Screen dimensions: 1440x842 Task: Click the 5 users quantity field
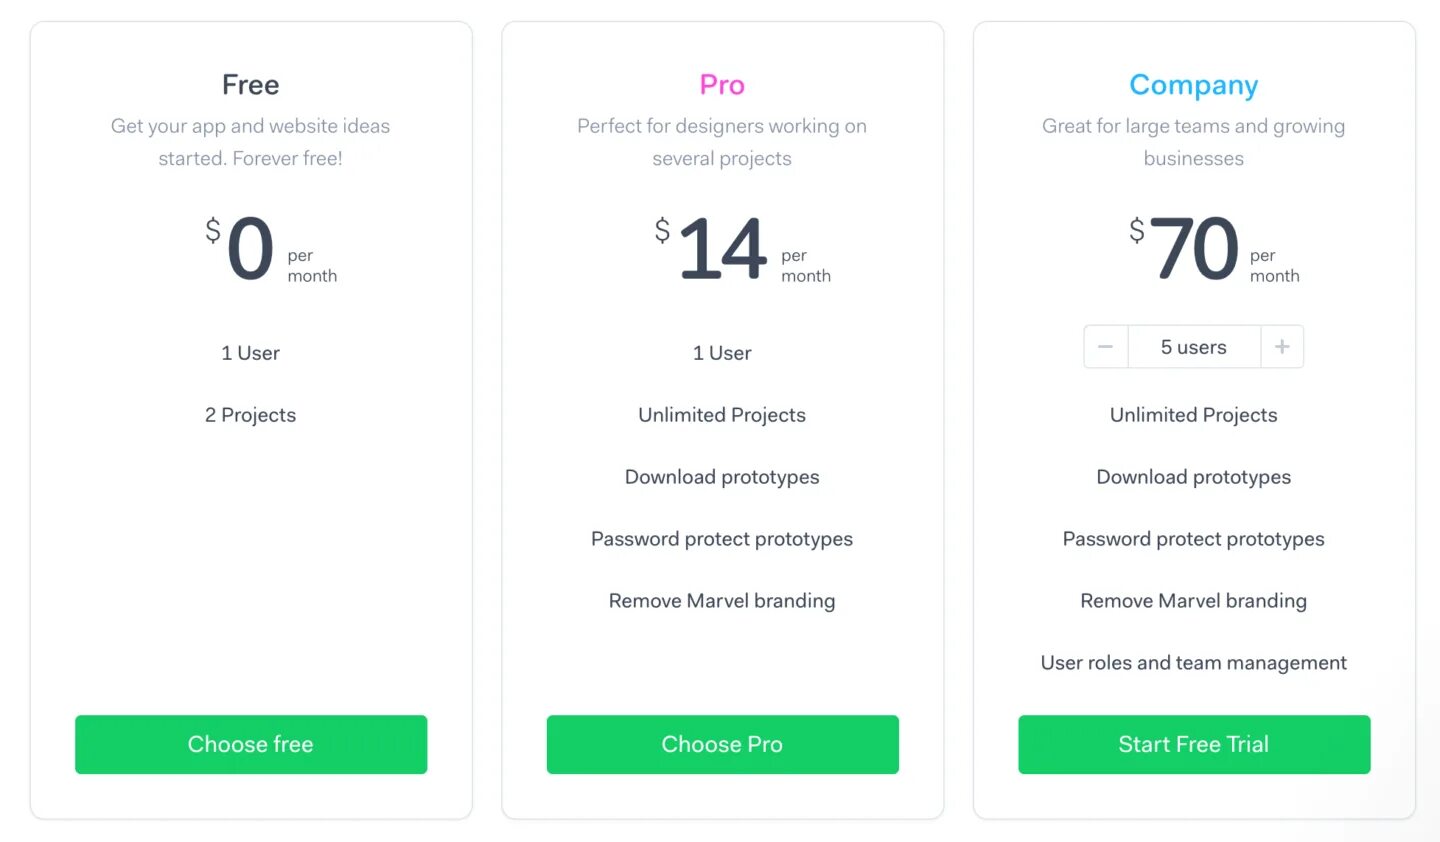pyautogui.click(x=1194, y=347)
